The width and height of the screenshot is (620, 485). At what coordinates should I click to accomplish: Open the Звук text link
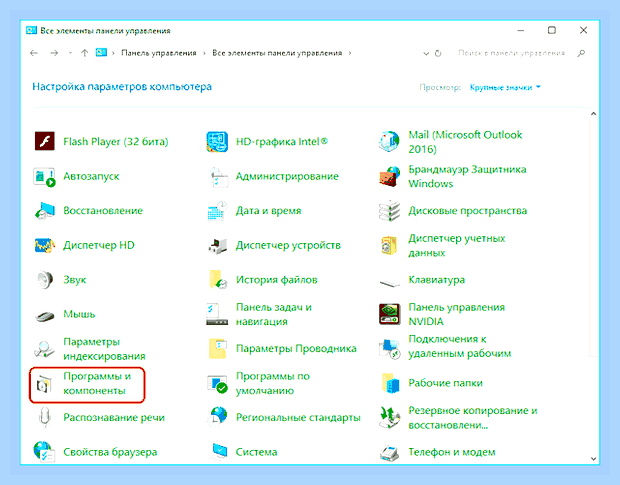pyautogui.click(x=75, y=280)
